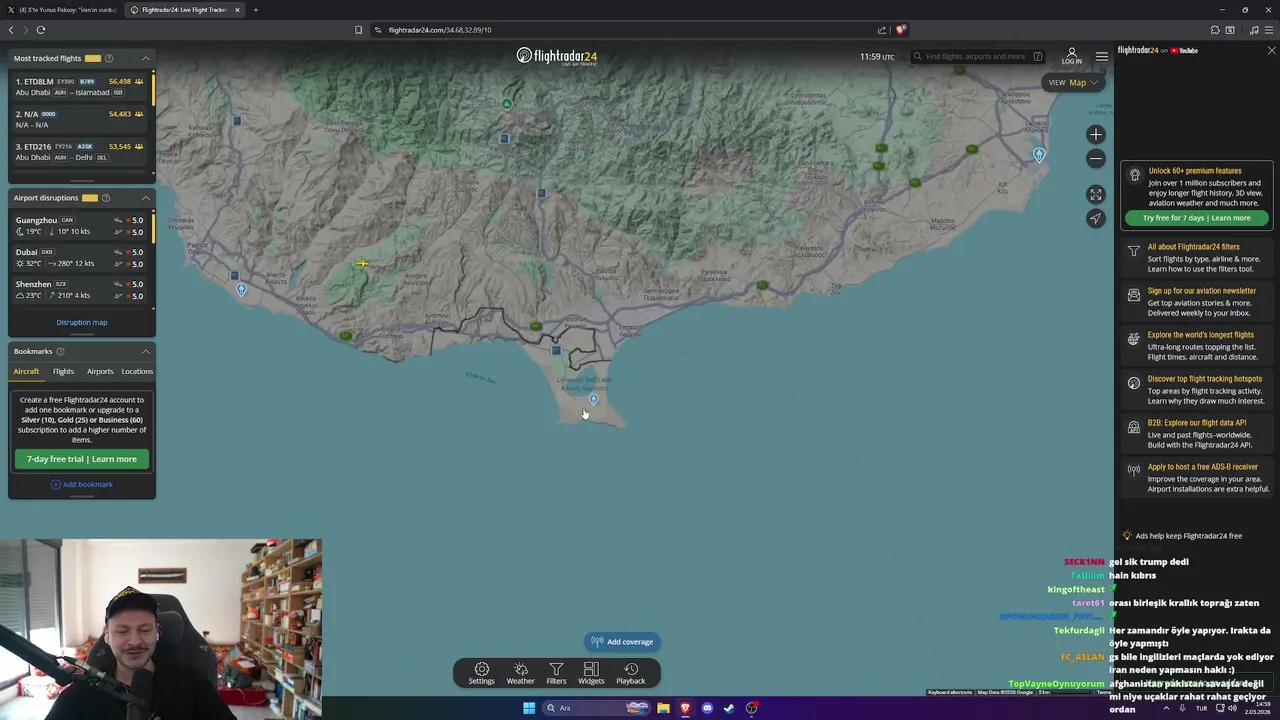
Task: Close the Flightradar24 YouTube side panel
Action: pyautogui.click(x=1271, y=50)
